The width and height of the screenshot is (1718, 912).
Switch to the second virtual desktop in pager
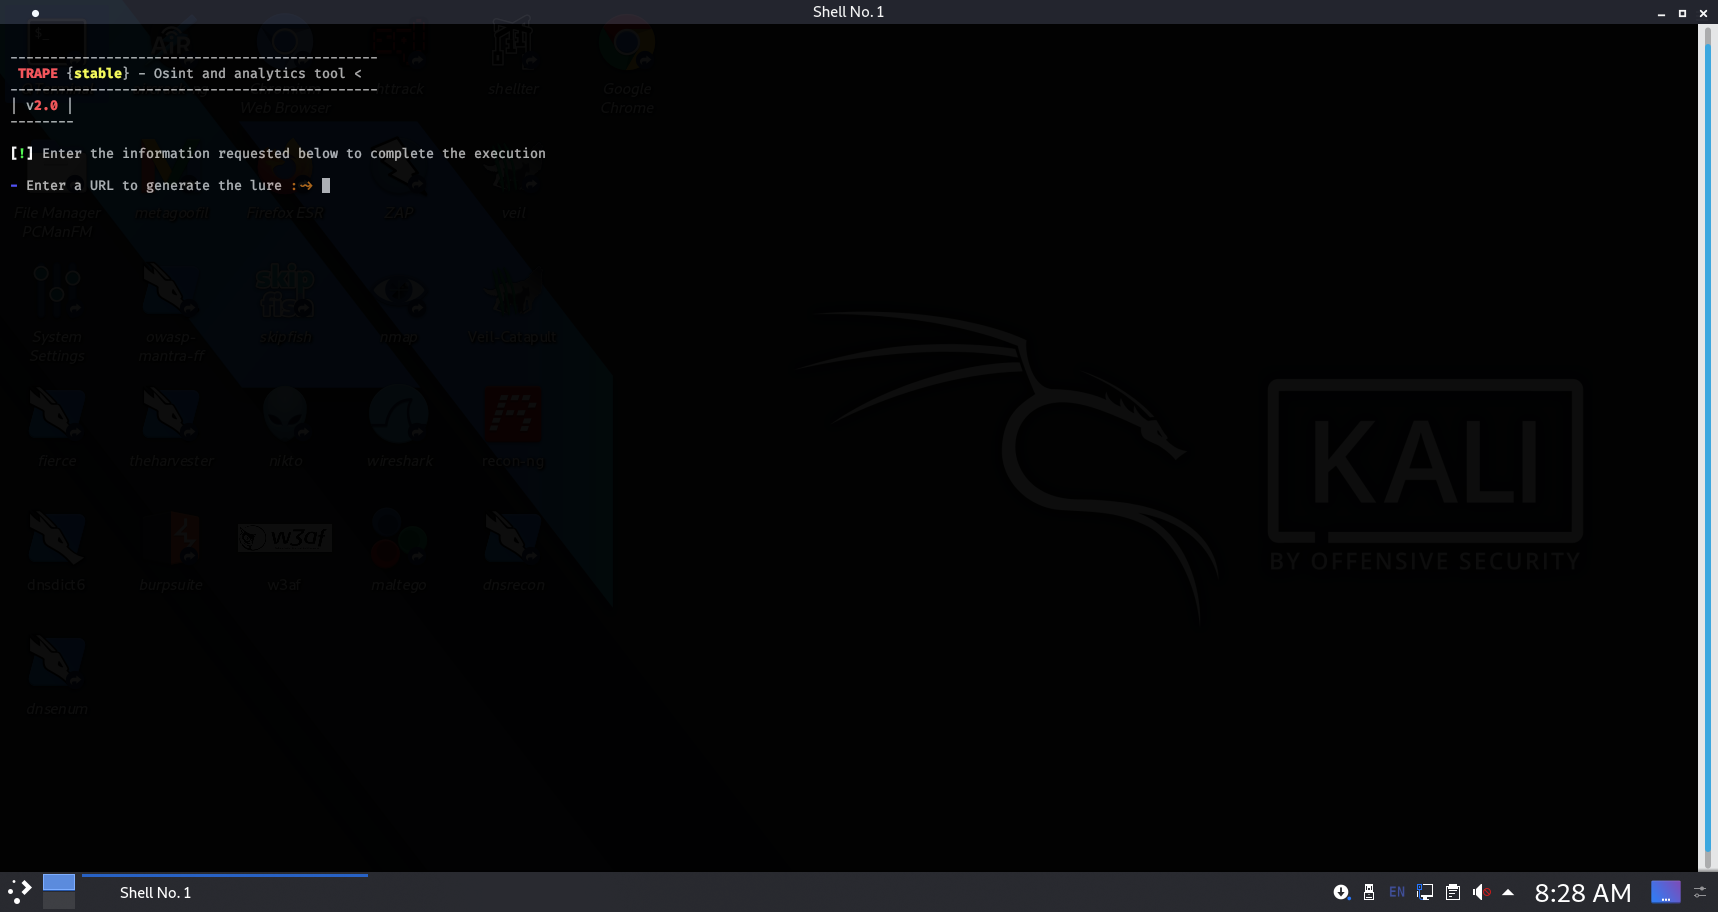[x=59, y=901]
